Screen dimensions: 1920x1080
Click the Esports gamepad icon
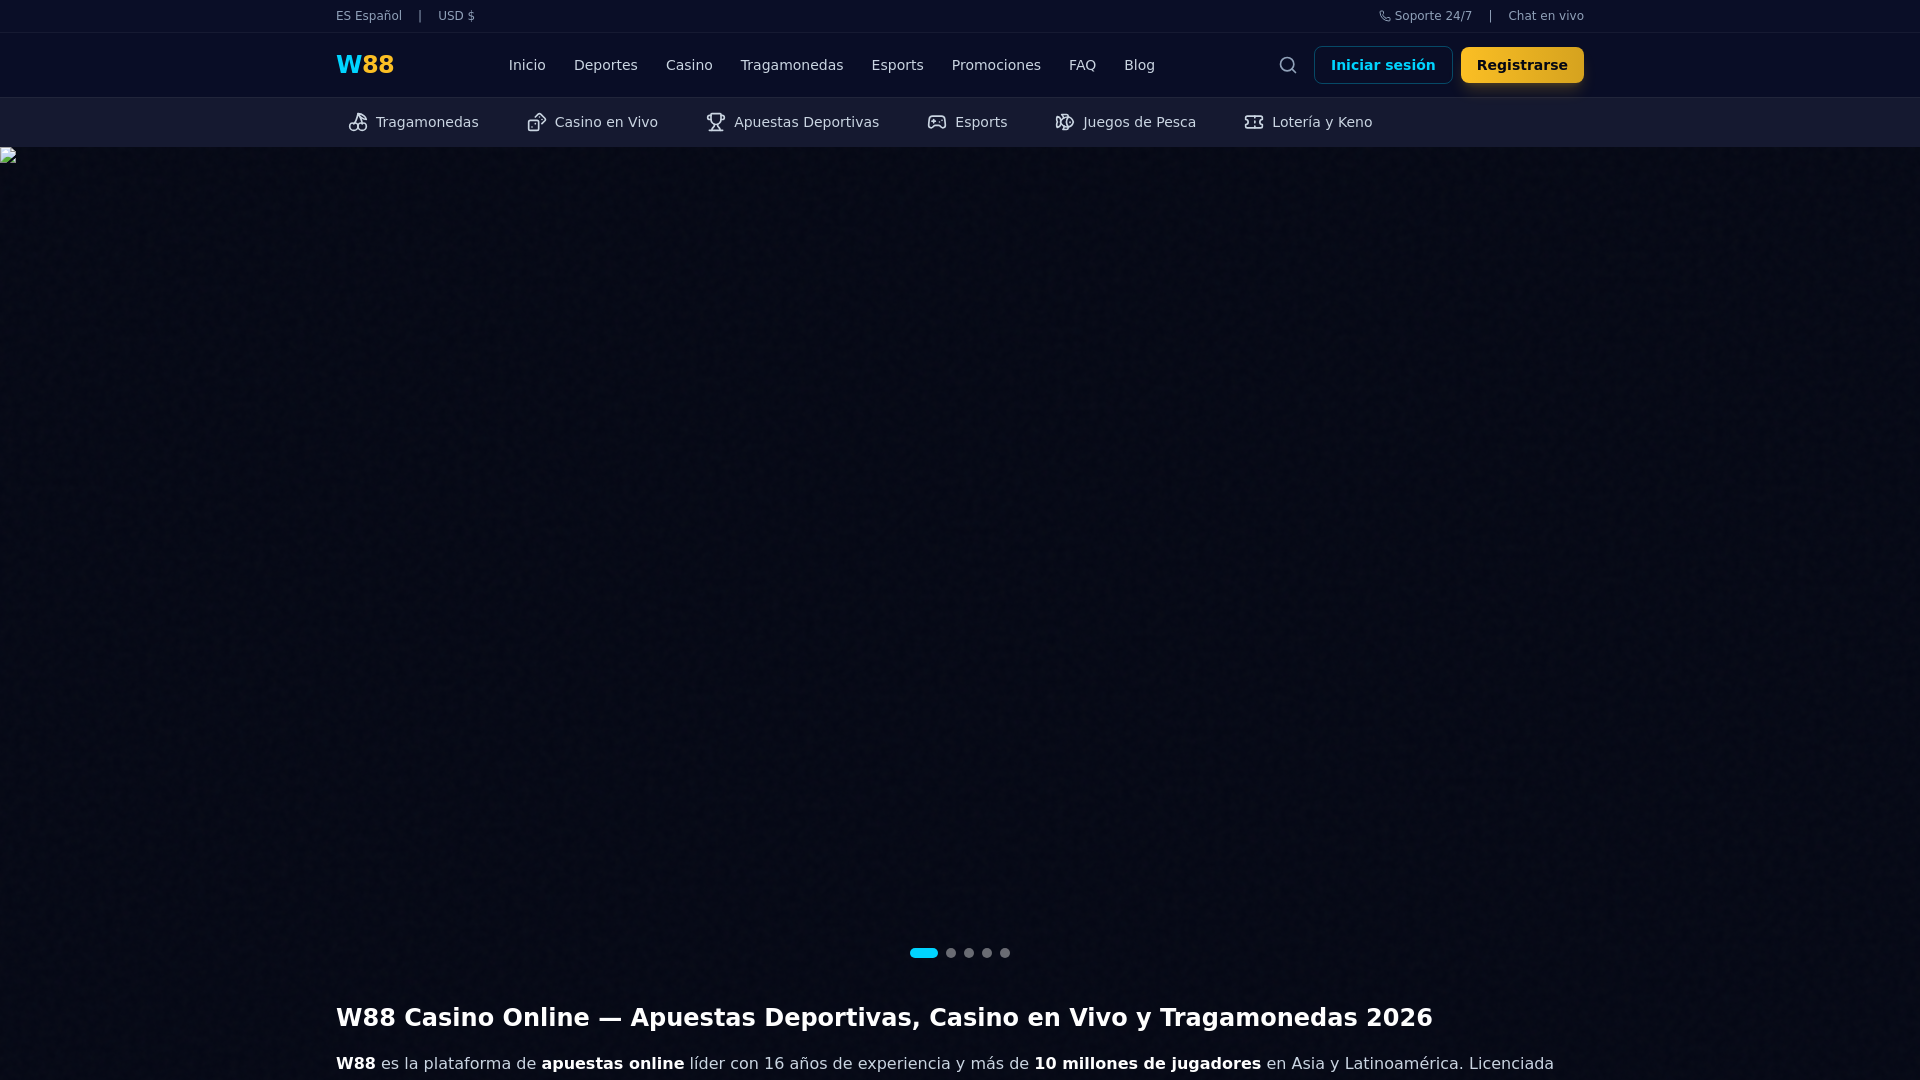tap(937, 122)
